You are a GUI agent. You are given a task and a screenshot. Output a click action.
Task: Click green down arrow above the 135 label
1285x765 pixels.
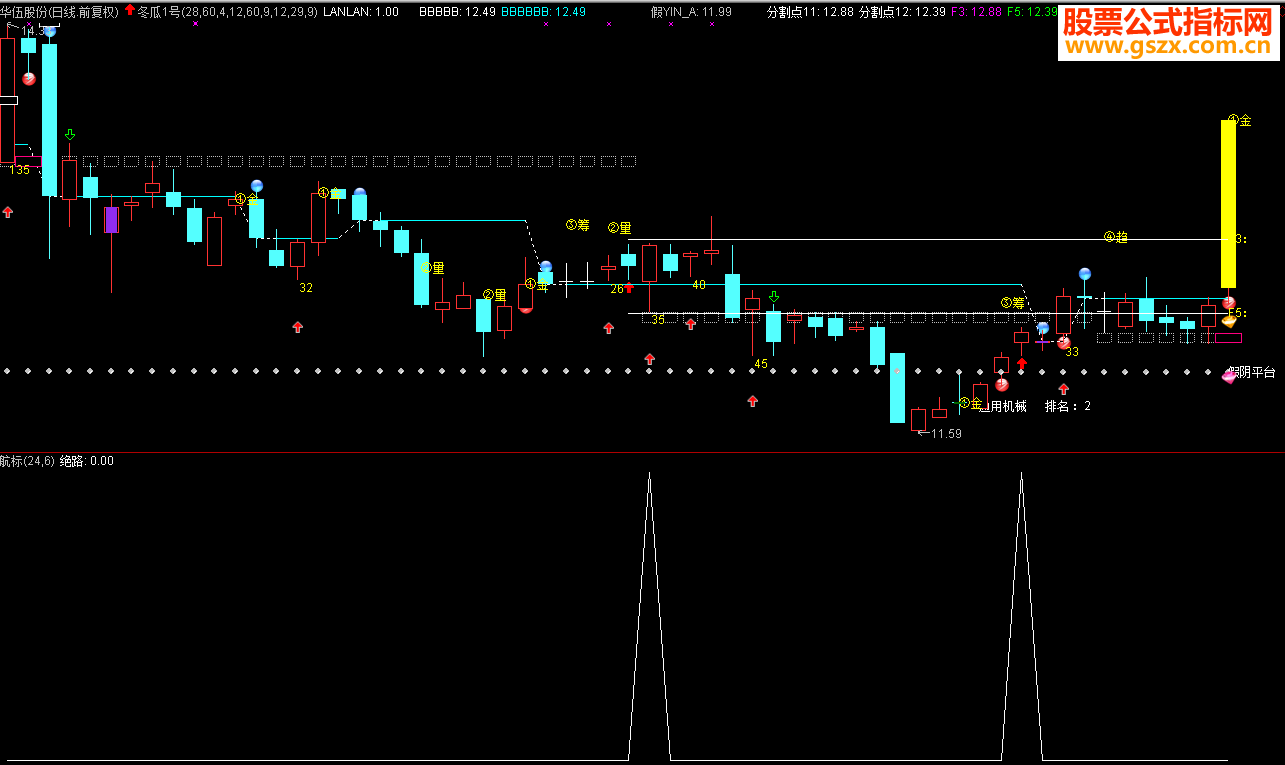(x=69, y=135)
